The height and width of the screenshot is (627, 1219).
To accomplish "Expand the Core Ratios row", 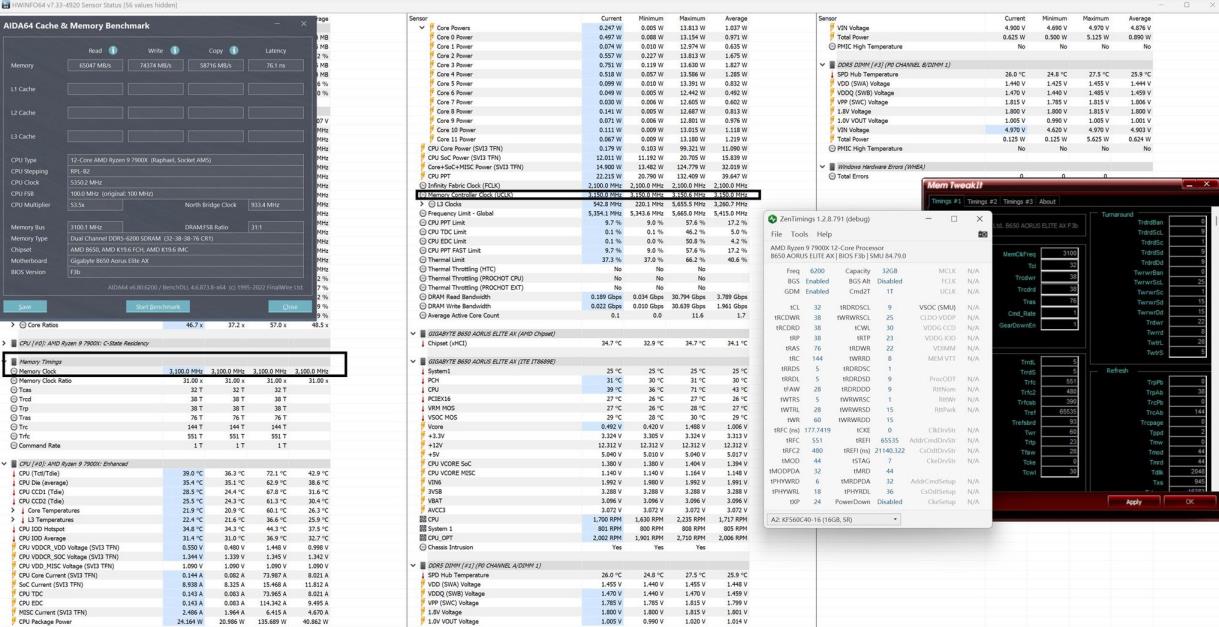I will (x=12, y=325).
